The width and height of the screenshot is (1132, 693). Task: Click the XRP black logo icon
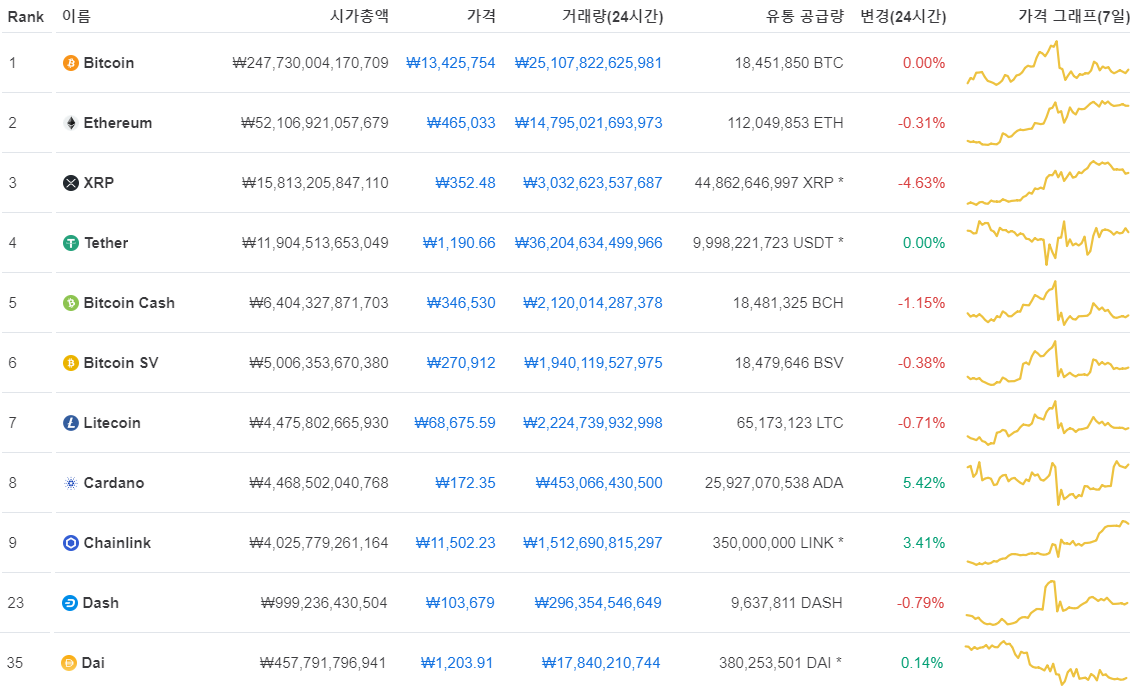[71, 183]
